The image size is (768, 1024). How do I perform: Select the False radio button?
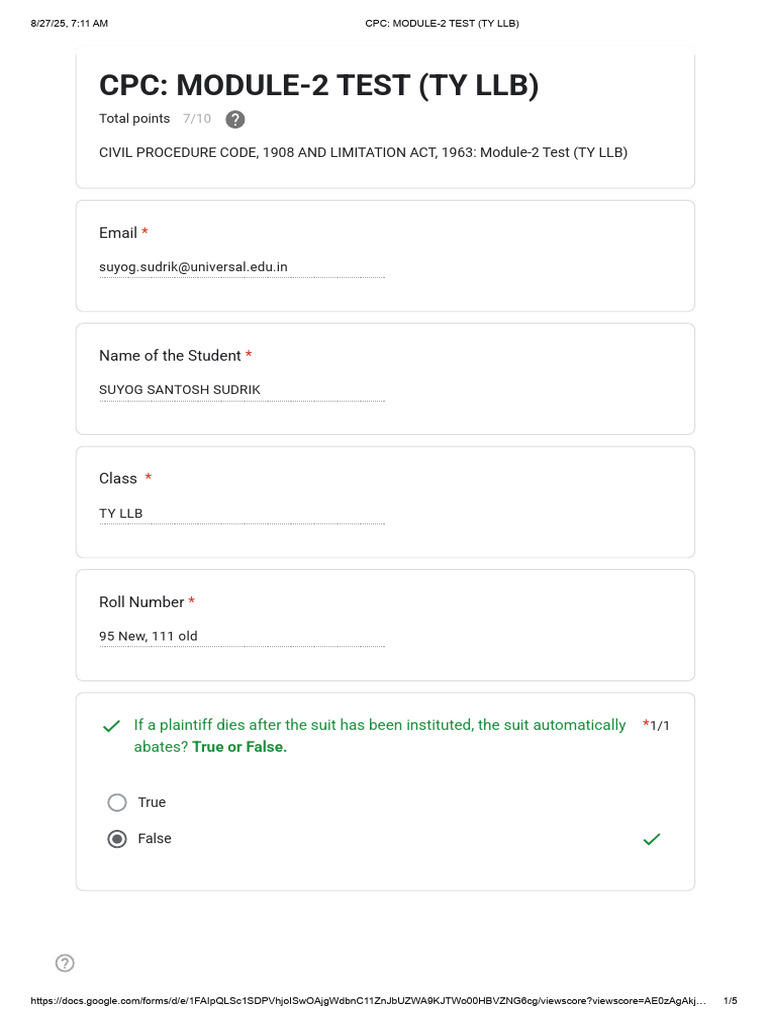coord(117,839)
